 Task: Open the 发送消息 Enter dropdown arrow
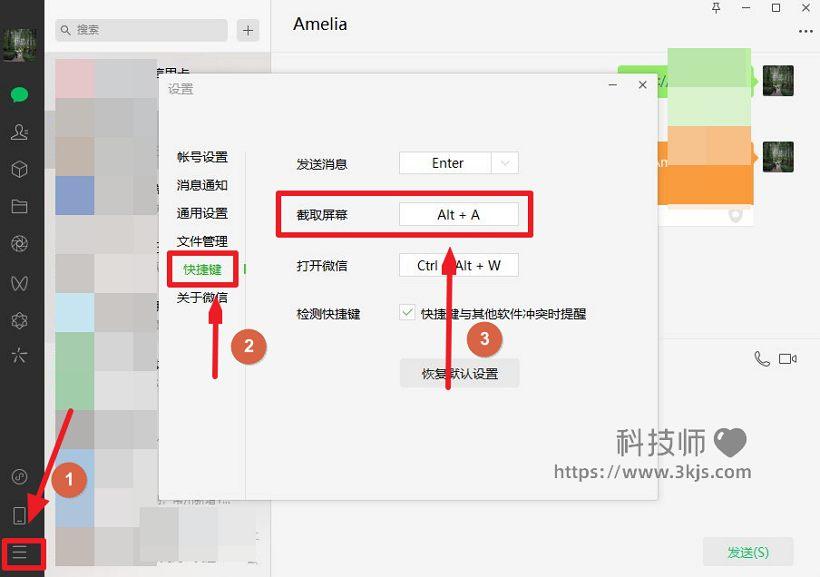point(505,163)
